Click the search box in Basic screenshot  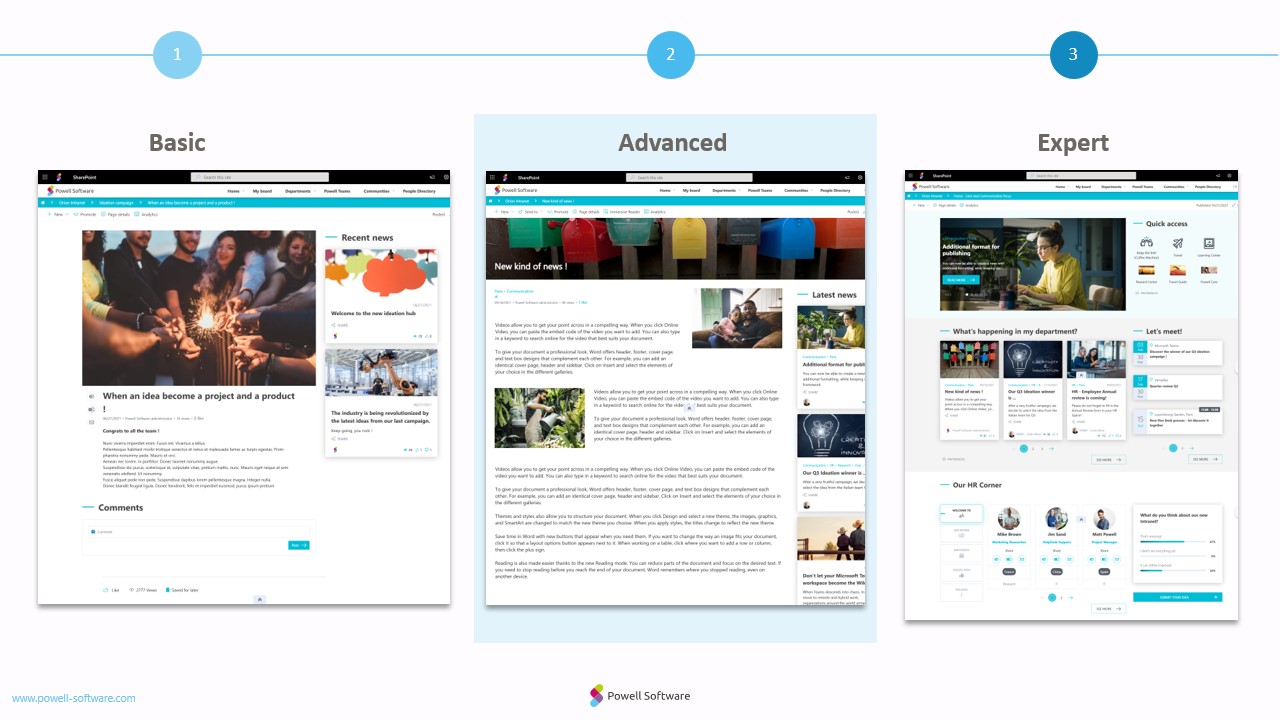tap(259, 177)
